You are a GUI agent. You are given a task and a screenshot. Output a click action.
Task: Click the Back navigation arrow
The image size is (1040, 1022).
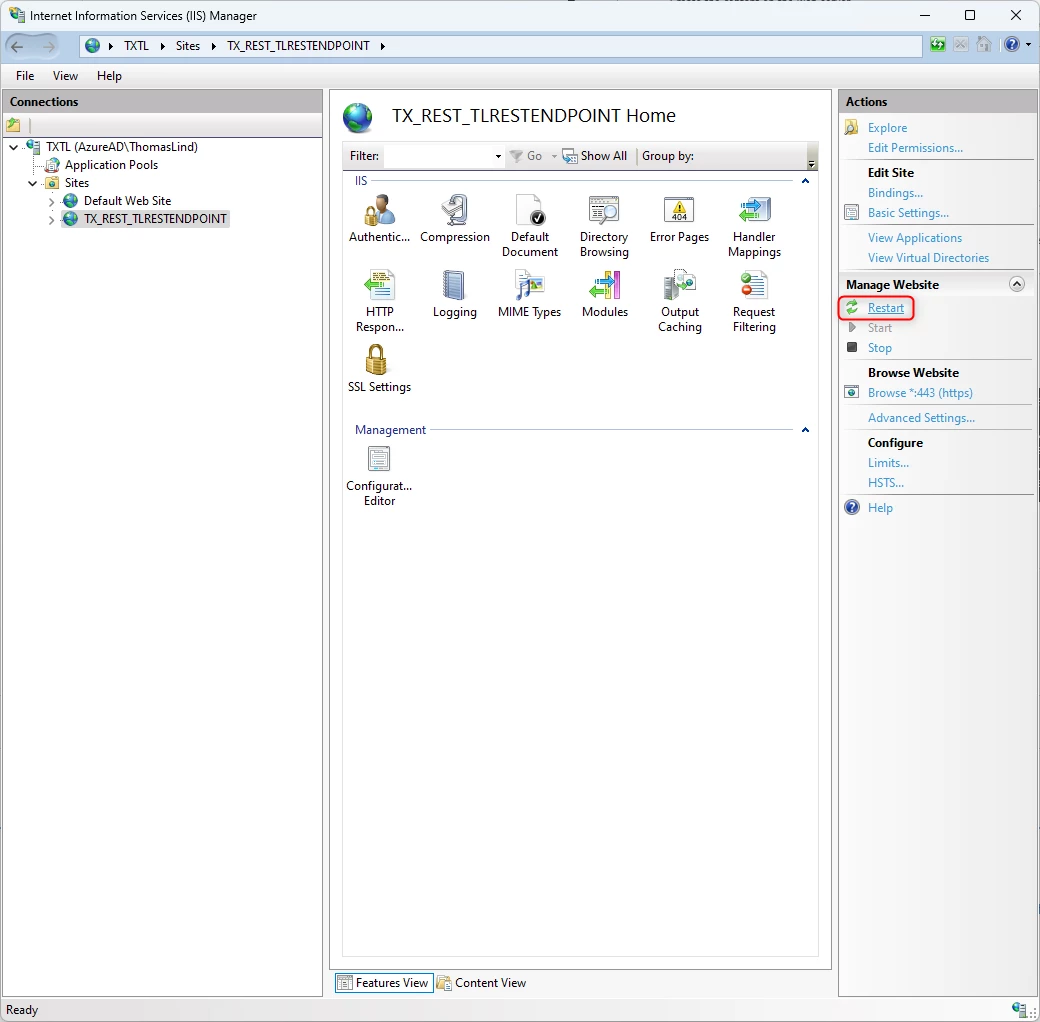pyautogui.click(x=18, y=46)
